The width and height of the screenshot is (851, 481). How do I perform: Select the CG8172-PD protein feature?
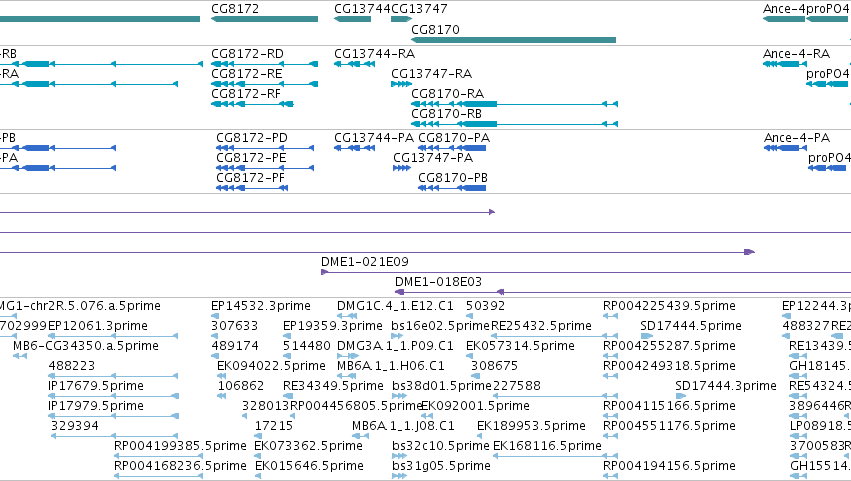(x=265, y=148)
